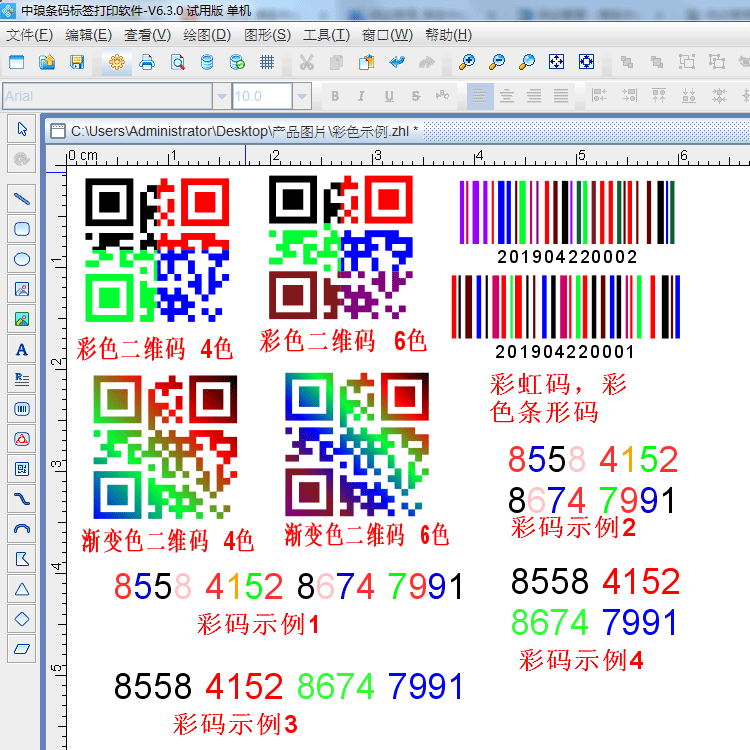Open document settings gear icon
This screenshot has width=750, height=750.
tap(117, 62)
